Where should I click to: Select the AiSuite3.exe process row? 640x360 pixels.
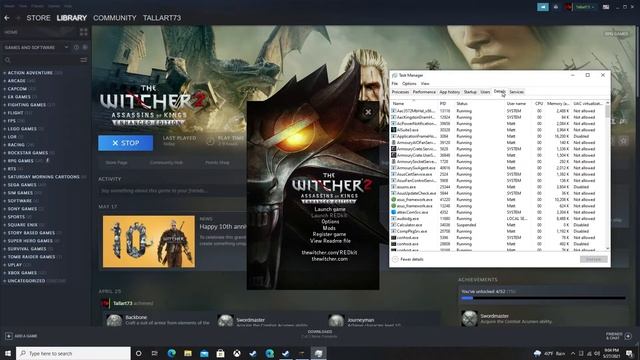(x=498, y=130)
